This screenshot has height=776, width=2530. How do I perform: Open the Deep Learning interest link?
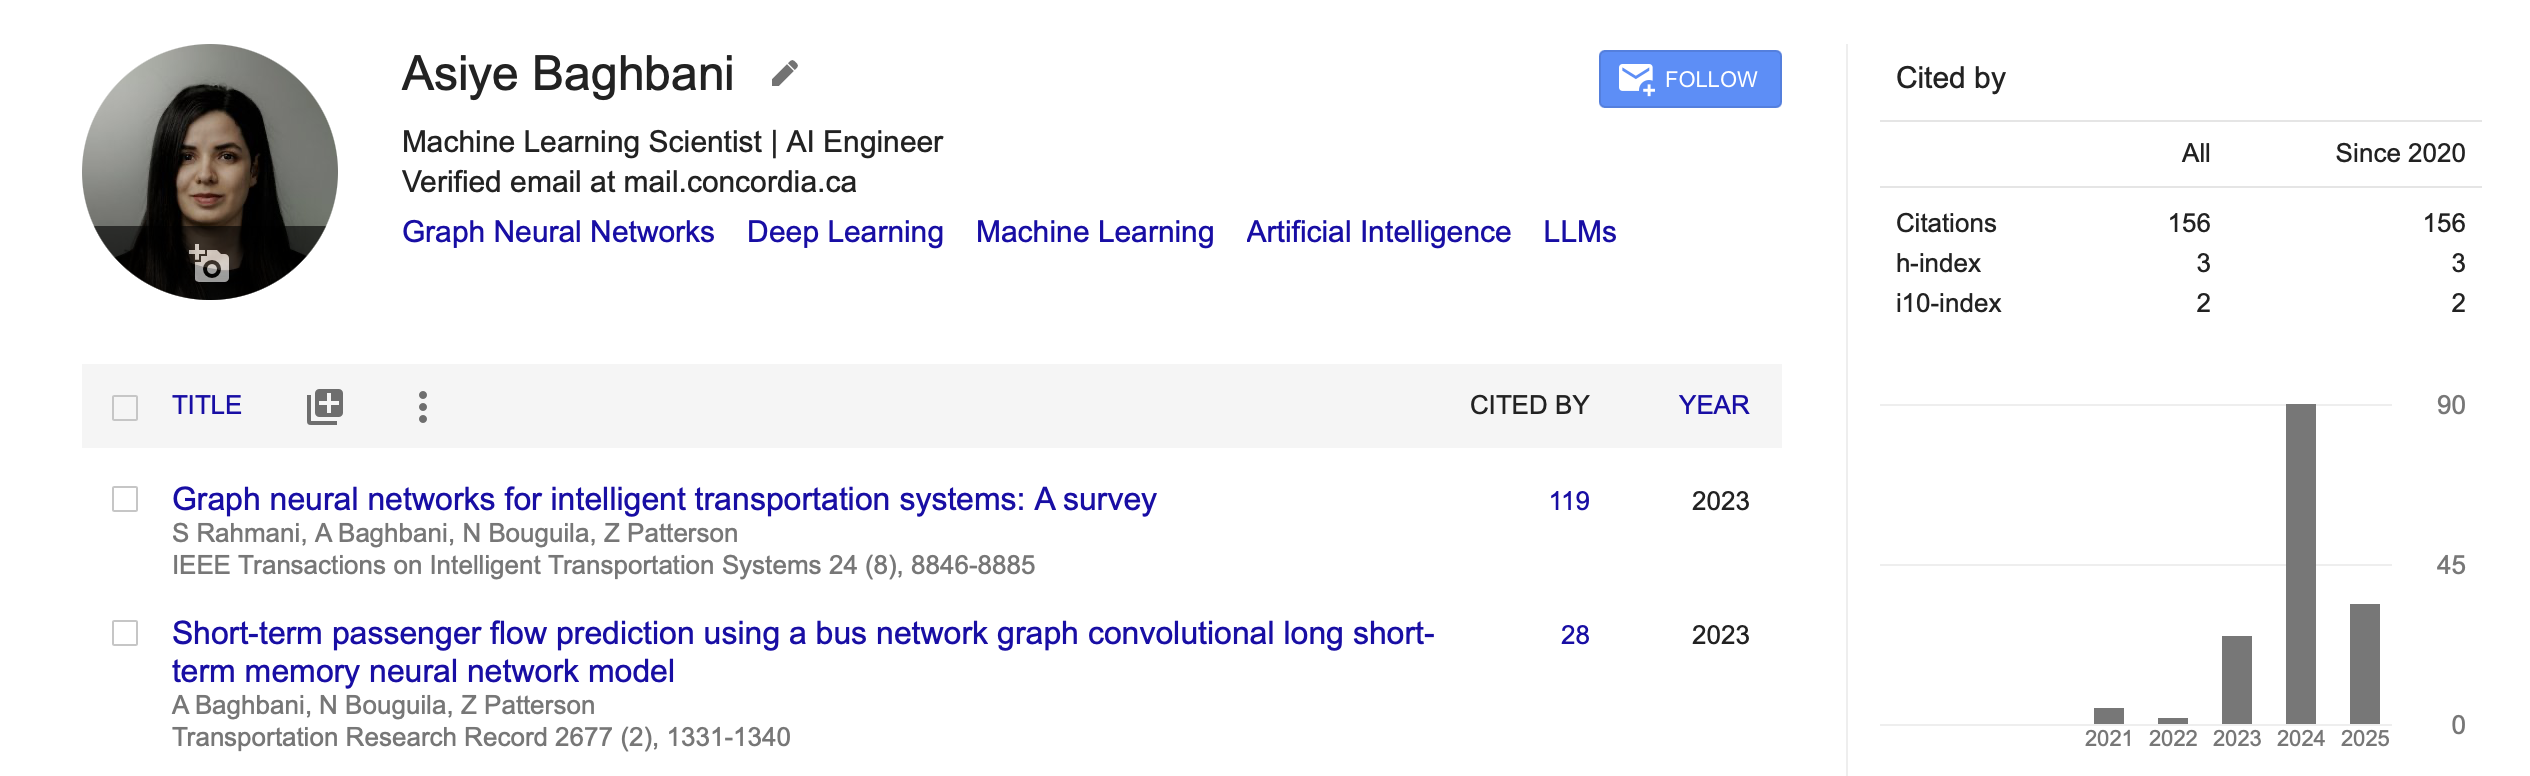[x=845, y=232]
